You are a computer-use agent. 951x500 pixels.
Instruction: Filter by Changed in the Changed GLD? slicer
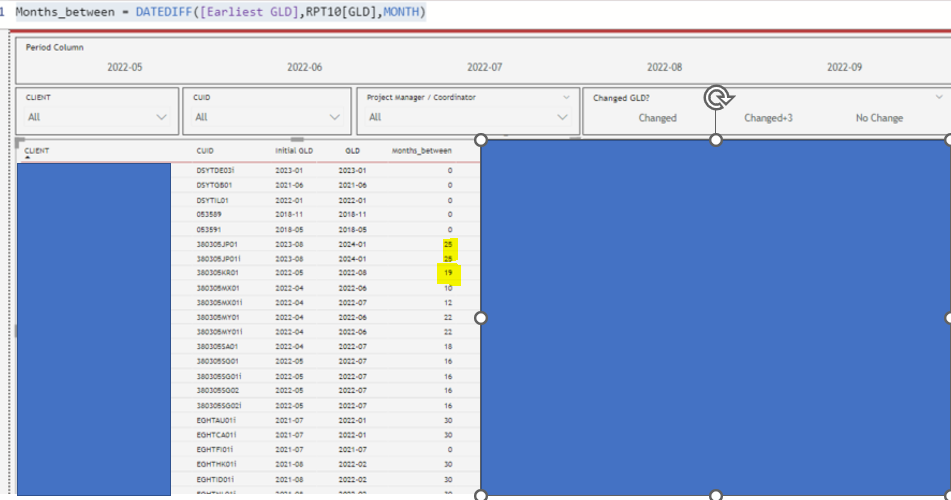point(657,118)
